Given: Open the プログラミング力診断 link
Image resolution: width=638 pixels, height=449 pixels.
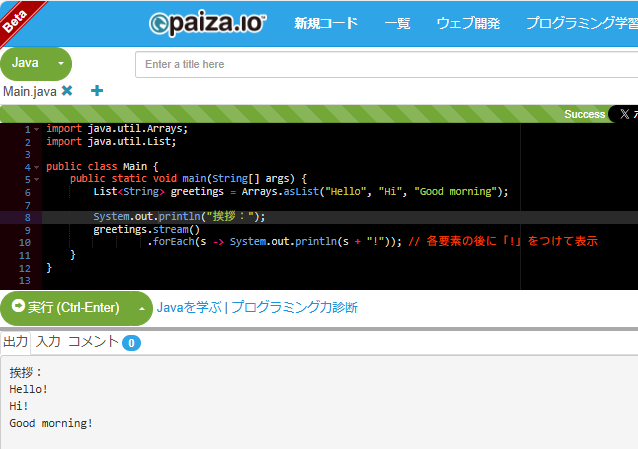Looking at the screenshot, I should coord(295,308).
